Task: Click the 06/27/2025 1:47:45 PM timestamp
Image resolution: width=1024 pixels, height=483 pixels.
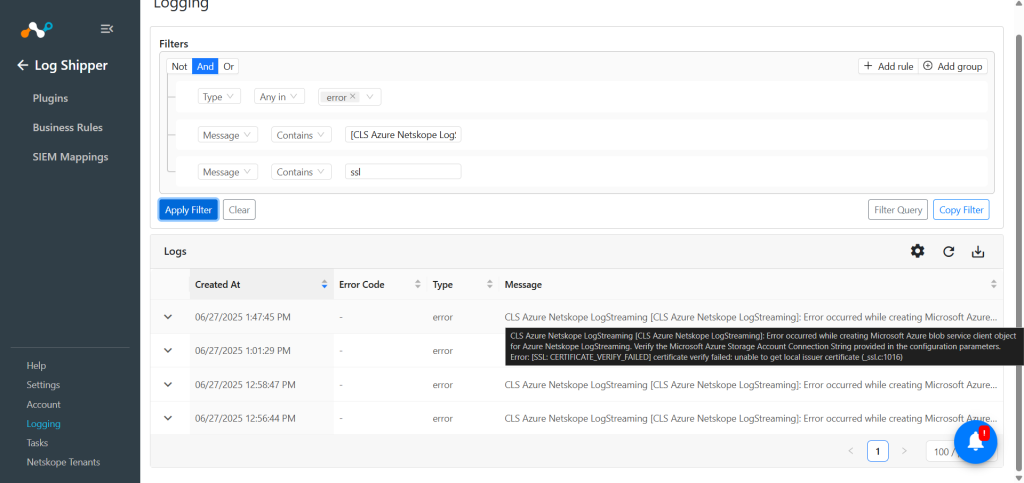Action: pyautogui.click(x=243, y=317)
